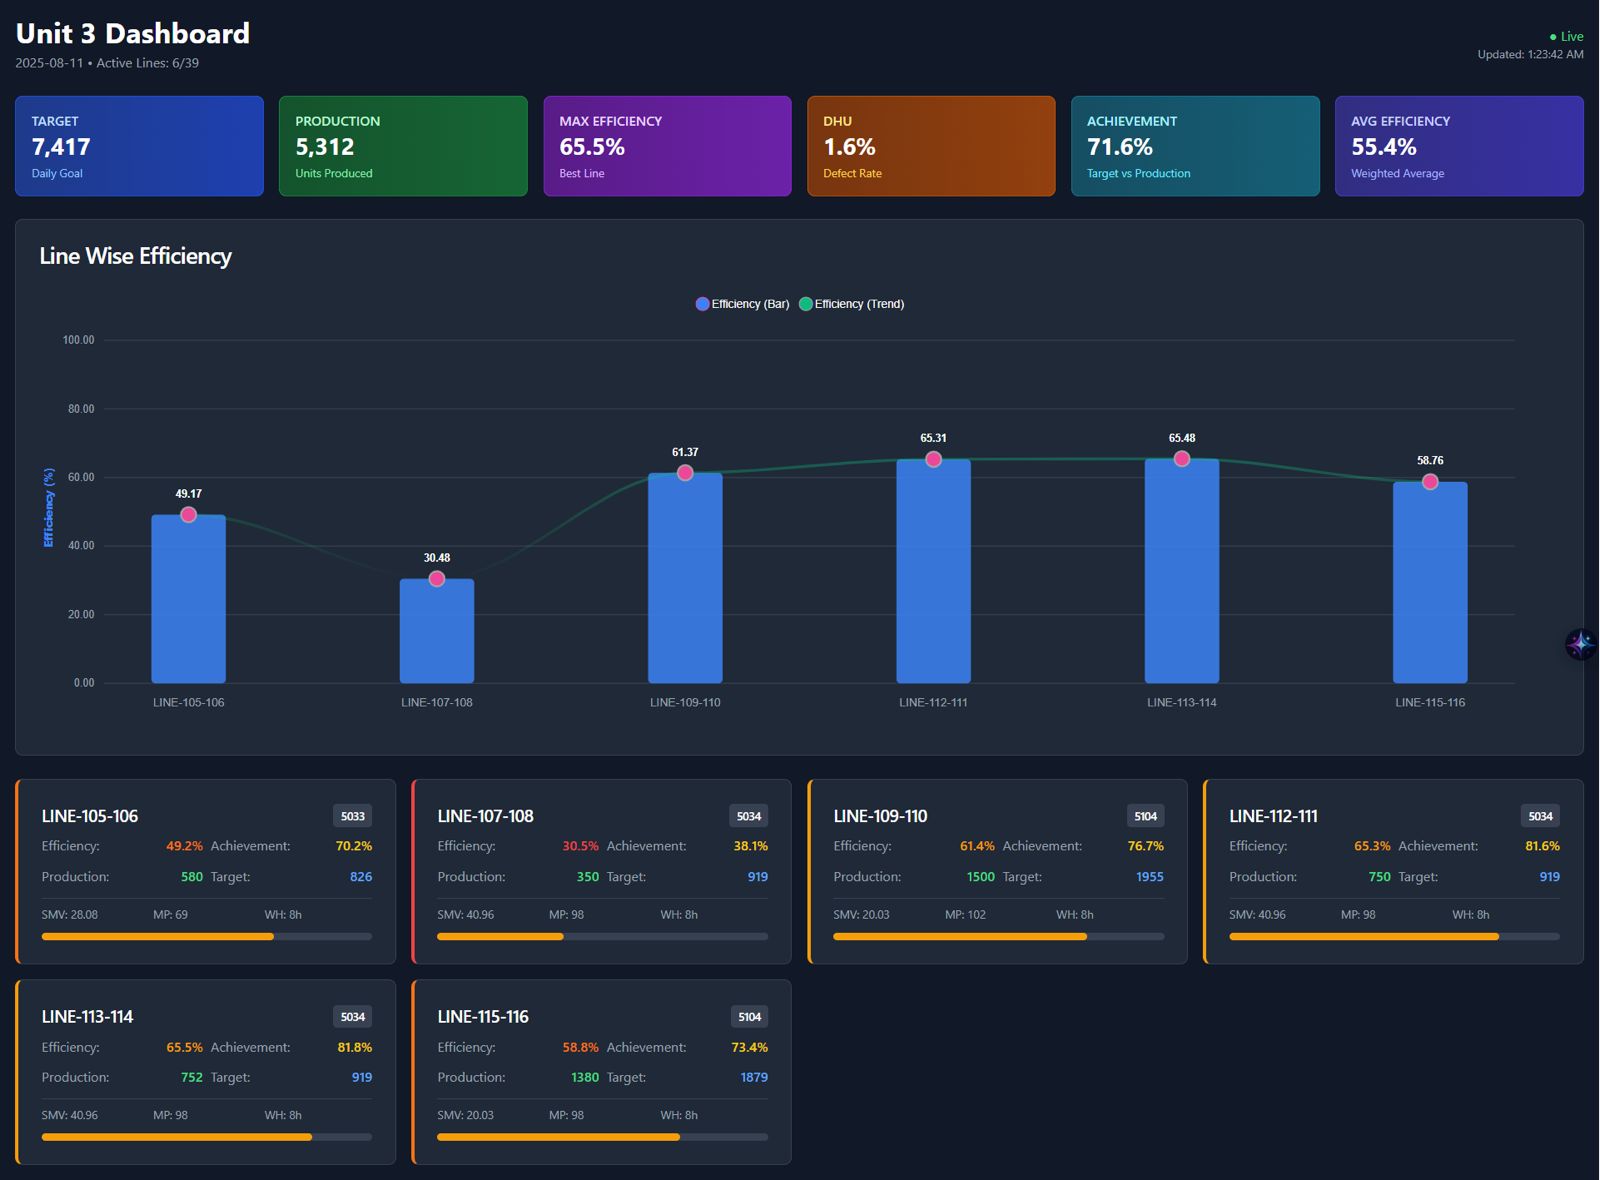Click the pink data point labeled 30.48
Viewport: 1600px width, 1180px height.
click(437, 579)
